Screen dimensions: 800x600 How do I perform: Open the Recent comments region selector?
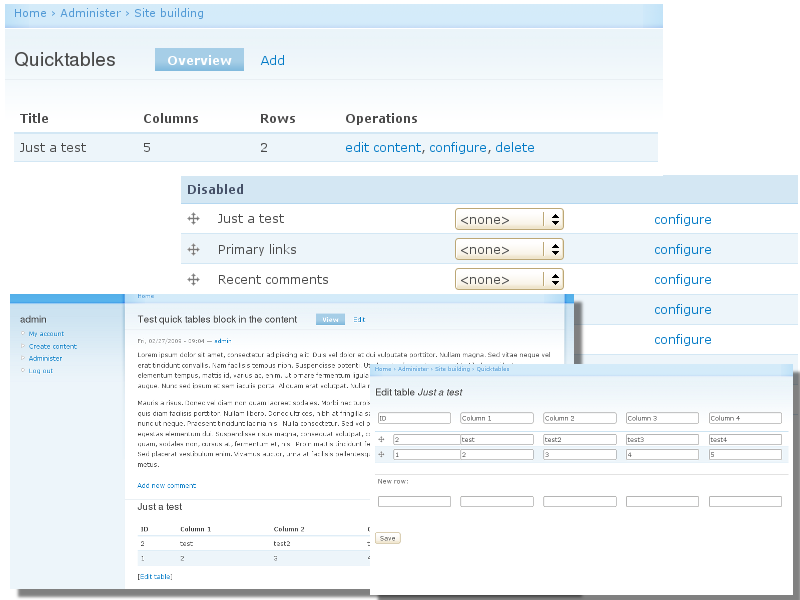(x=510, y=278)
